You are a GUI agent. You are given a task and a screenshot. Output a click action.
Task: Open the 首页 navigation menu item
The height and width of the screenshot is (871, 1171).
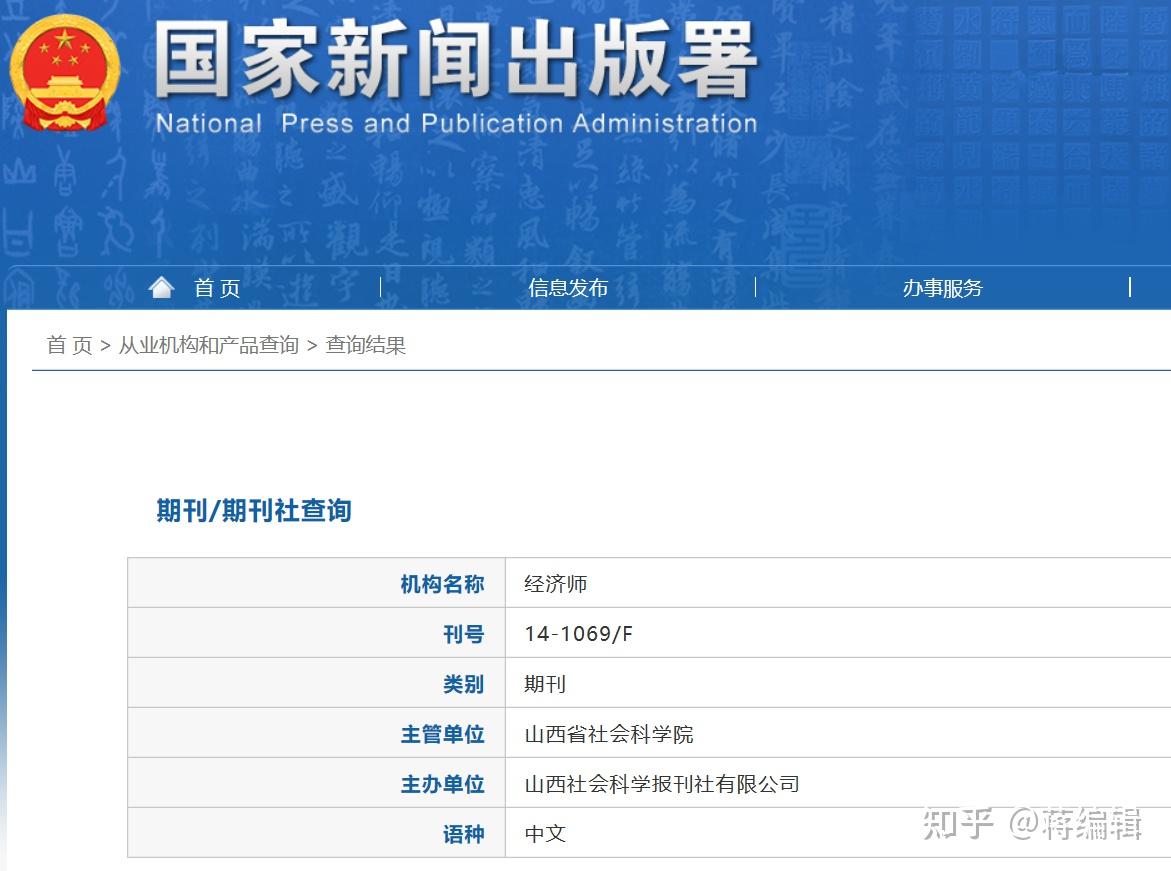tap(217, 288)
